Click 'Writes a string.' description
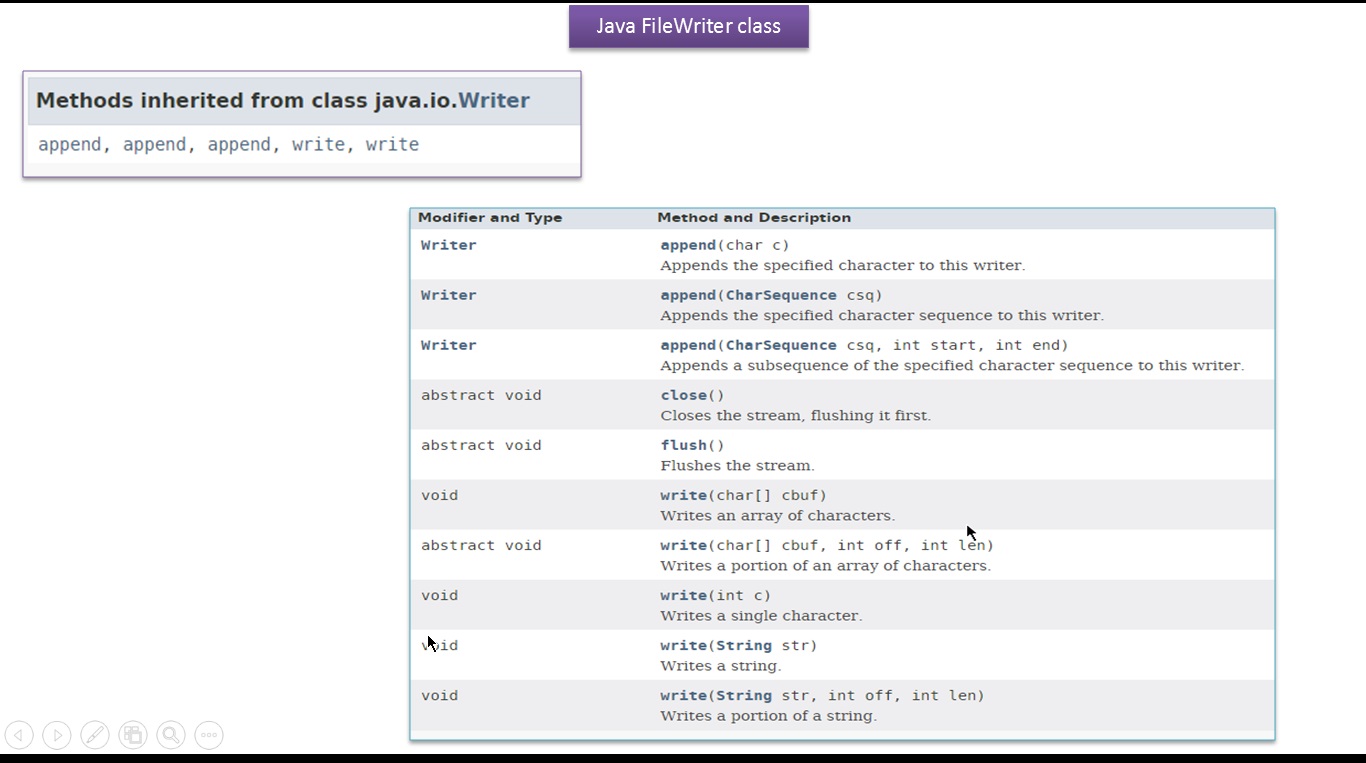 (x=720, y=665)
